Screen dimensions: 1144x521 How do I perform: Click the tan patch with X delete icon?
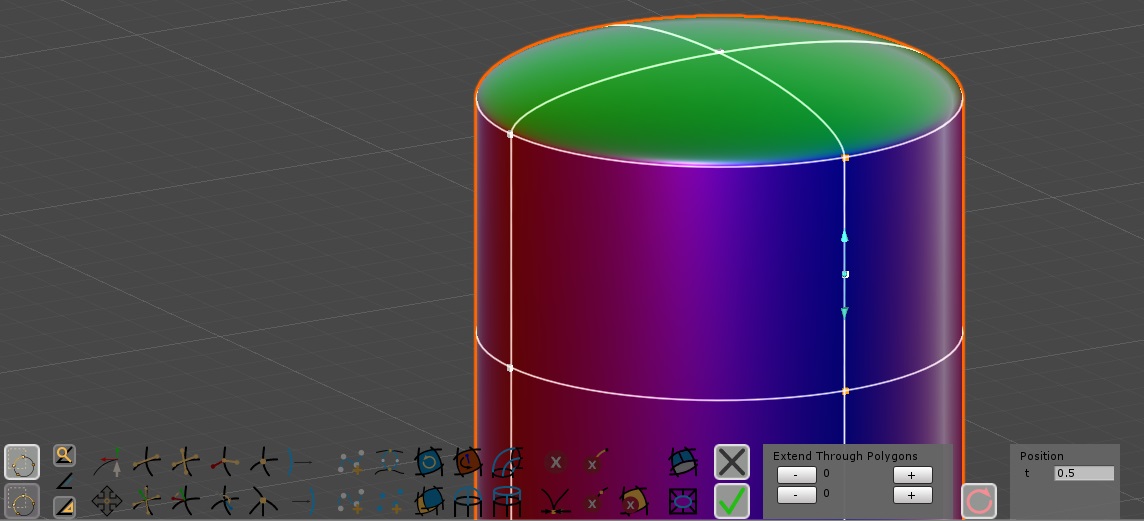click(633, 501)
